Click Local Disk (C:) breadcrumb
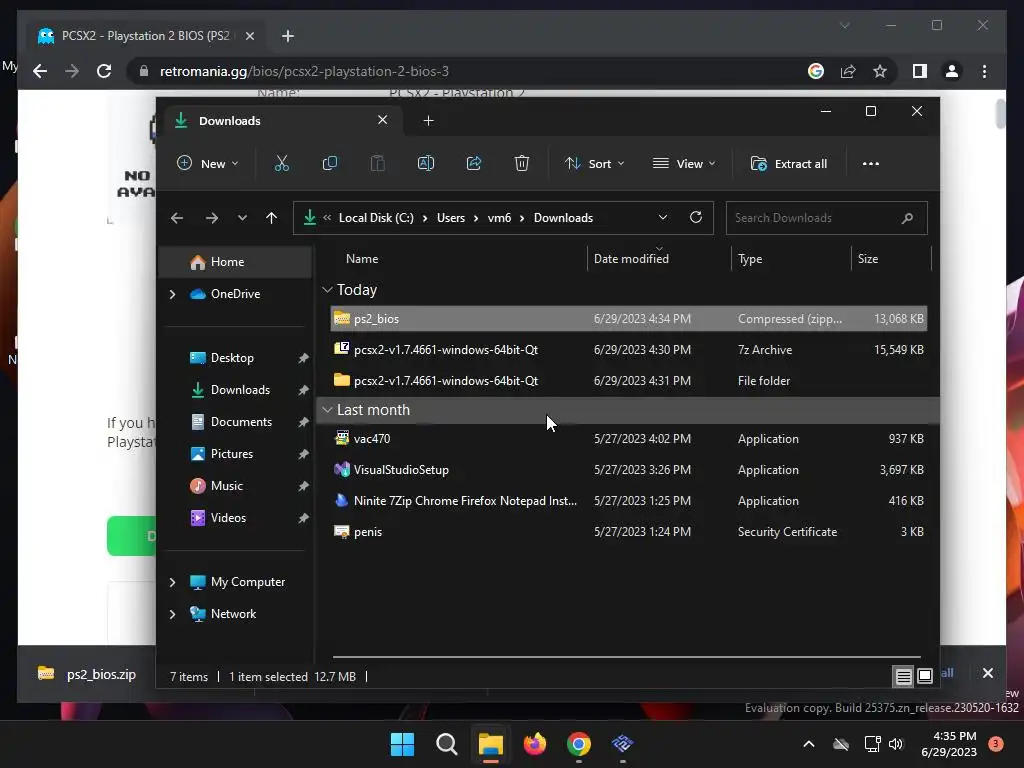Viewport: 1024px width, 768px height. pos(376,218)
